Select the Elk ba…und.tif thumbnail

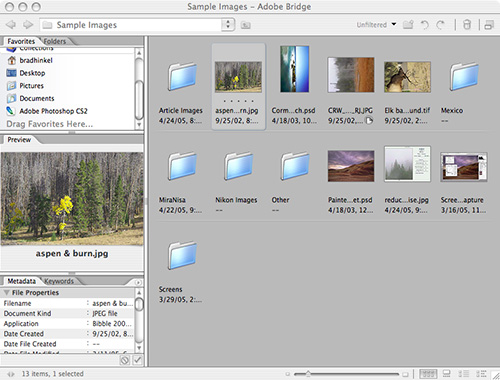(407, 77)
